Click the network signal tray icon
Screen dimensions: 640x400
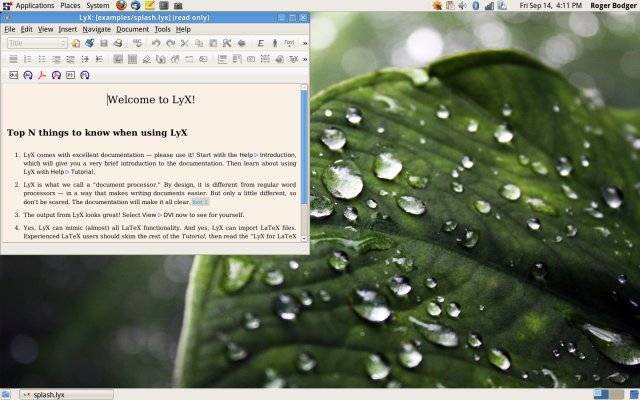click(x=489, y=5)
